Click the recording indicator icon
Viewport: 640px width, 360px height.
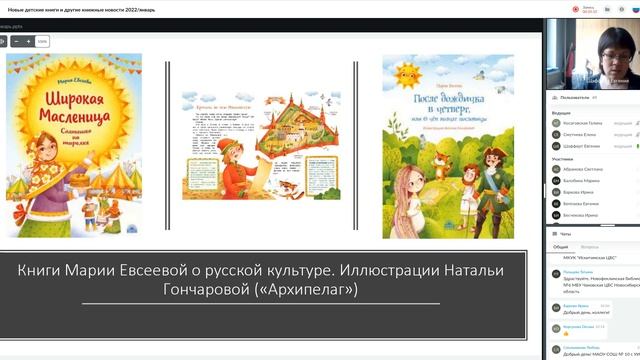pos(576,9)
